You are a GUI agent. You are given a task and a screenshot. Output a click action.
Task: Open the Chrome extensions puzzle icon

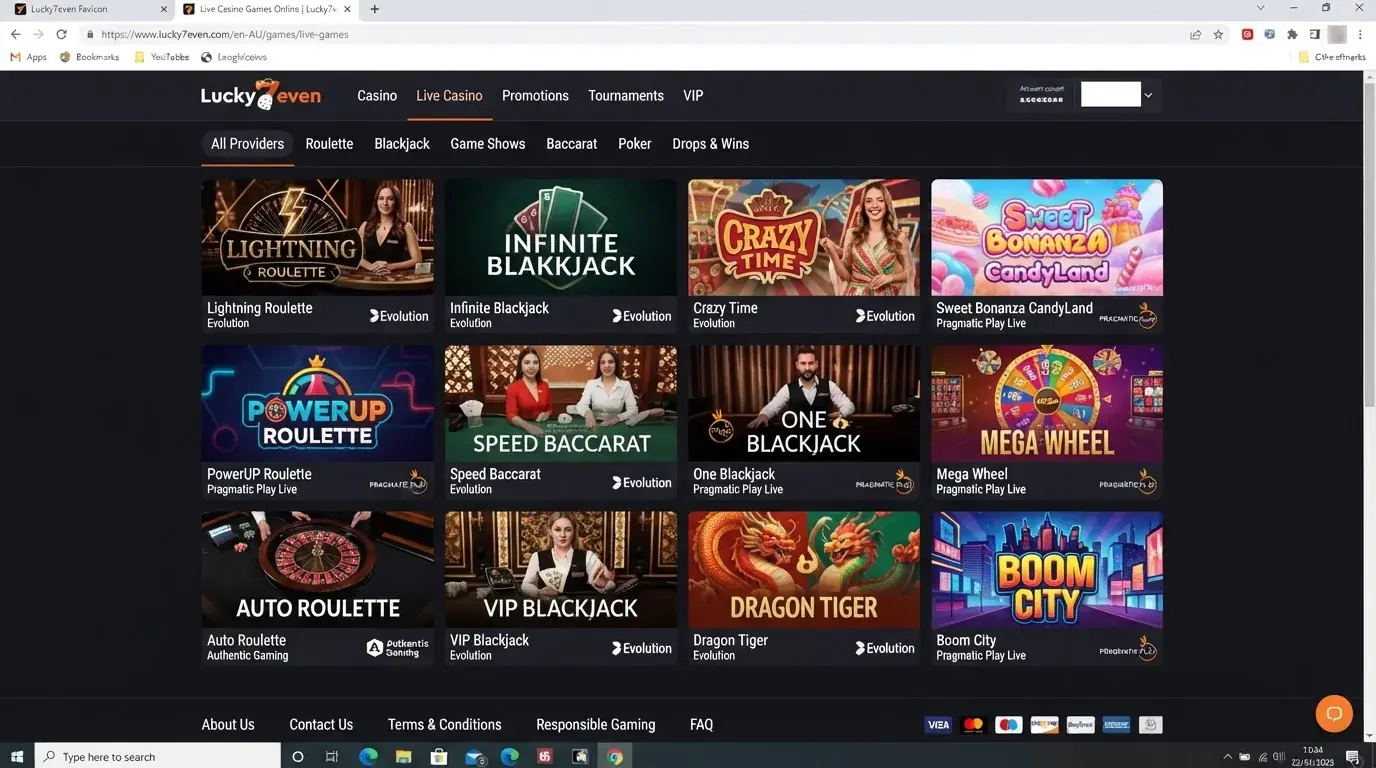pos(1292,34)
